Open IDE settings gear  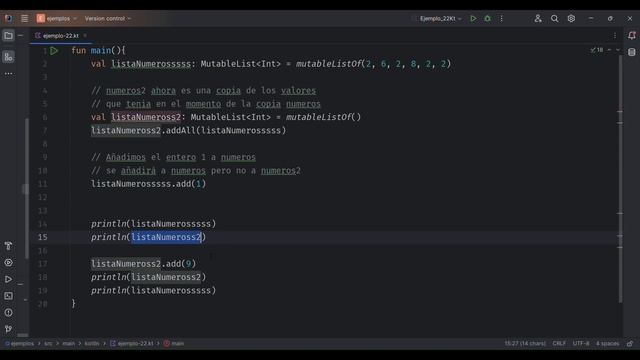[x=571, y=18]
